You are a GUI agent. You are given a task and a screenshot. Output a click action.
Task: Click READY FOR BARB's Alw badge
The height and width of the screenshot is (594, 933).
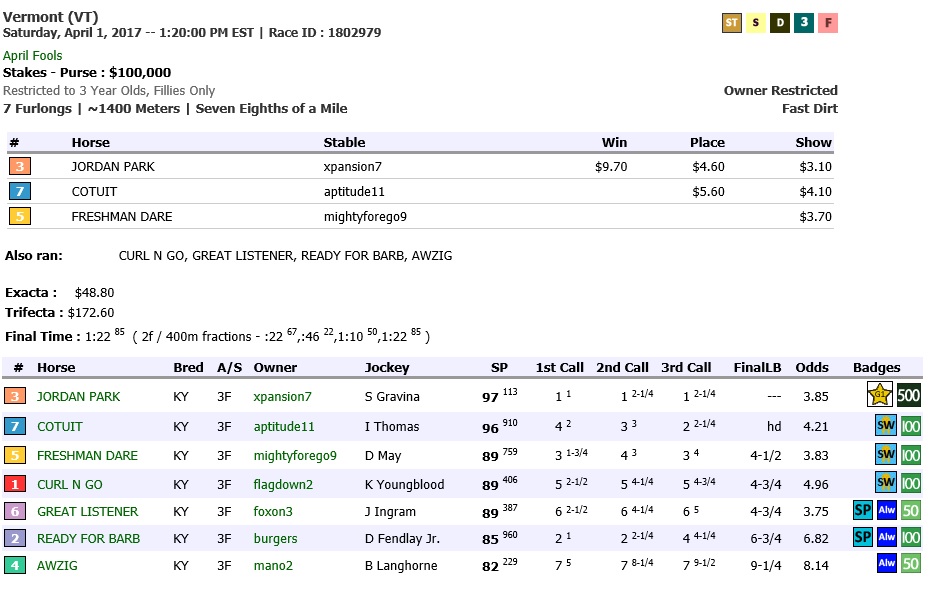point(887,537)
